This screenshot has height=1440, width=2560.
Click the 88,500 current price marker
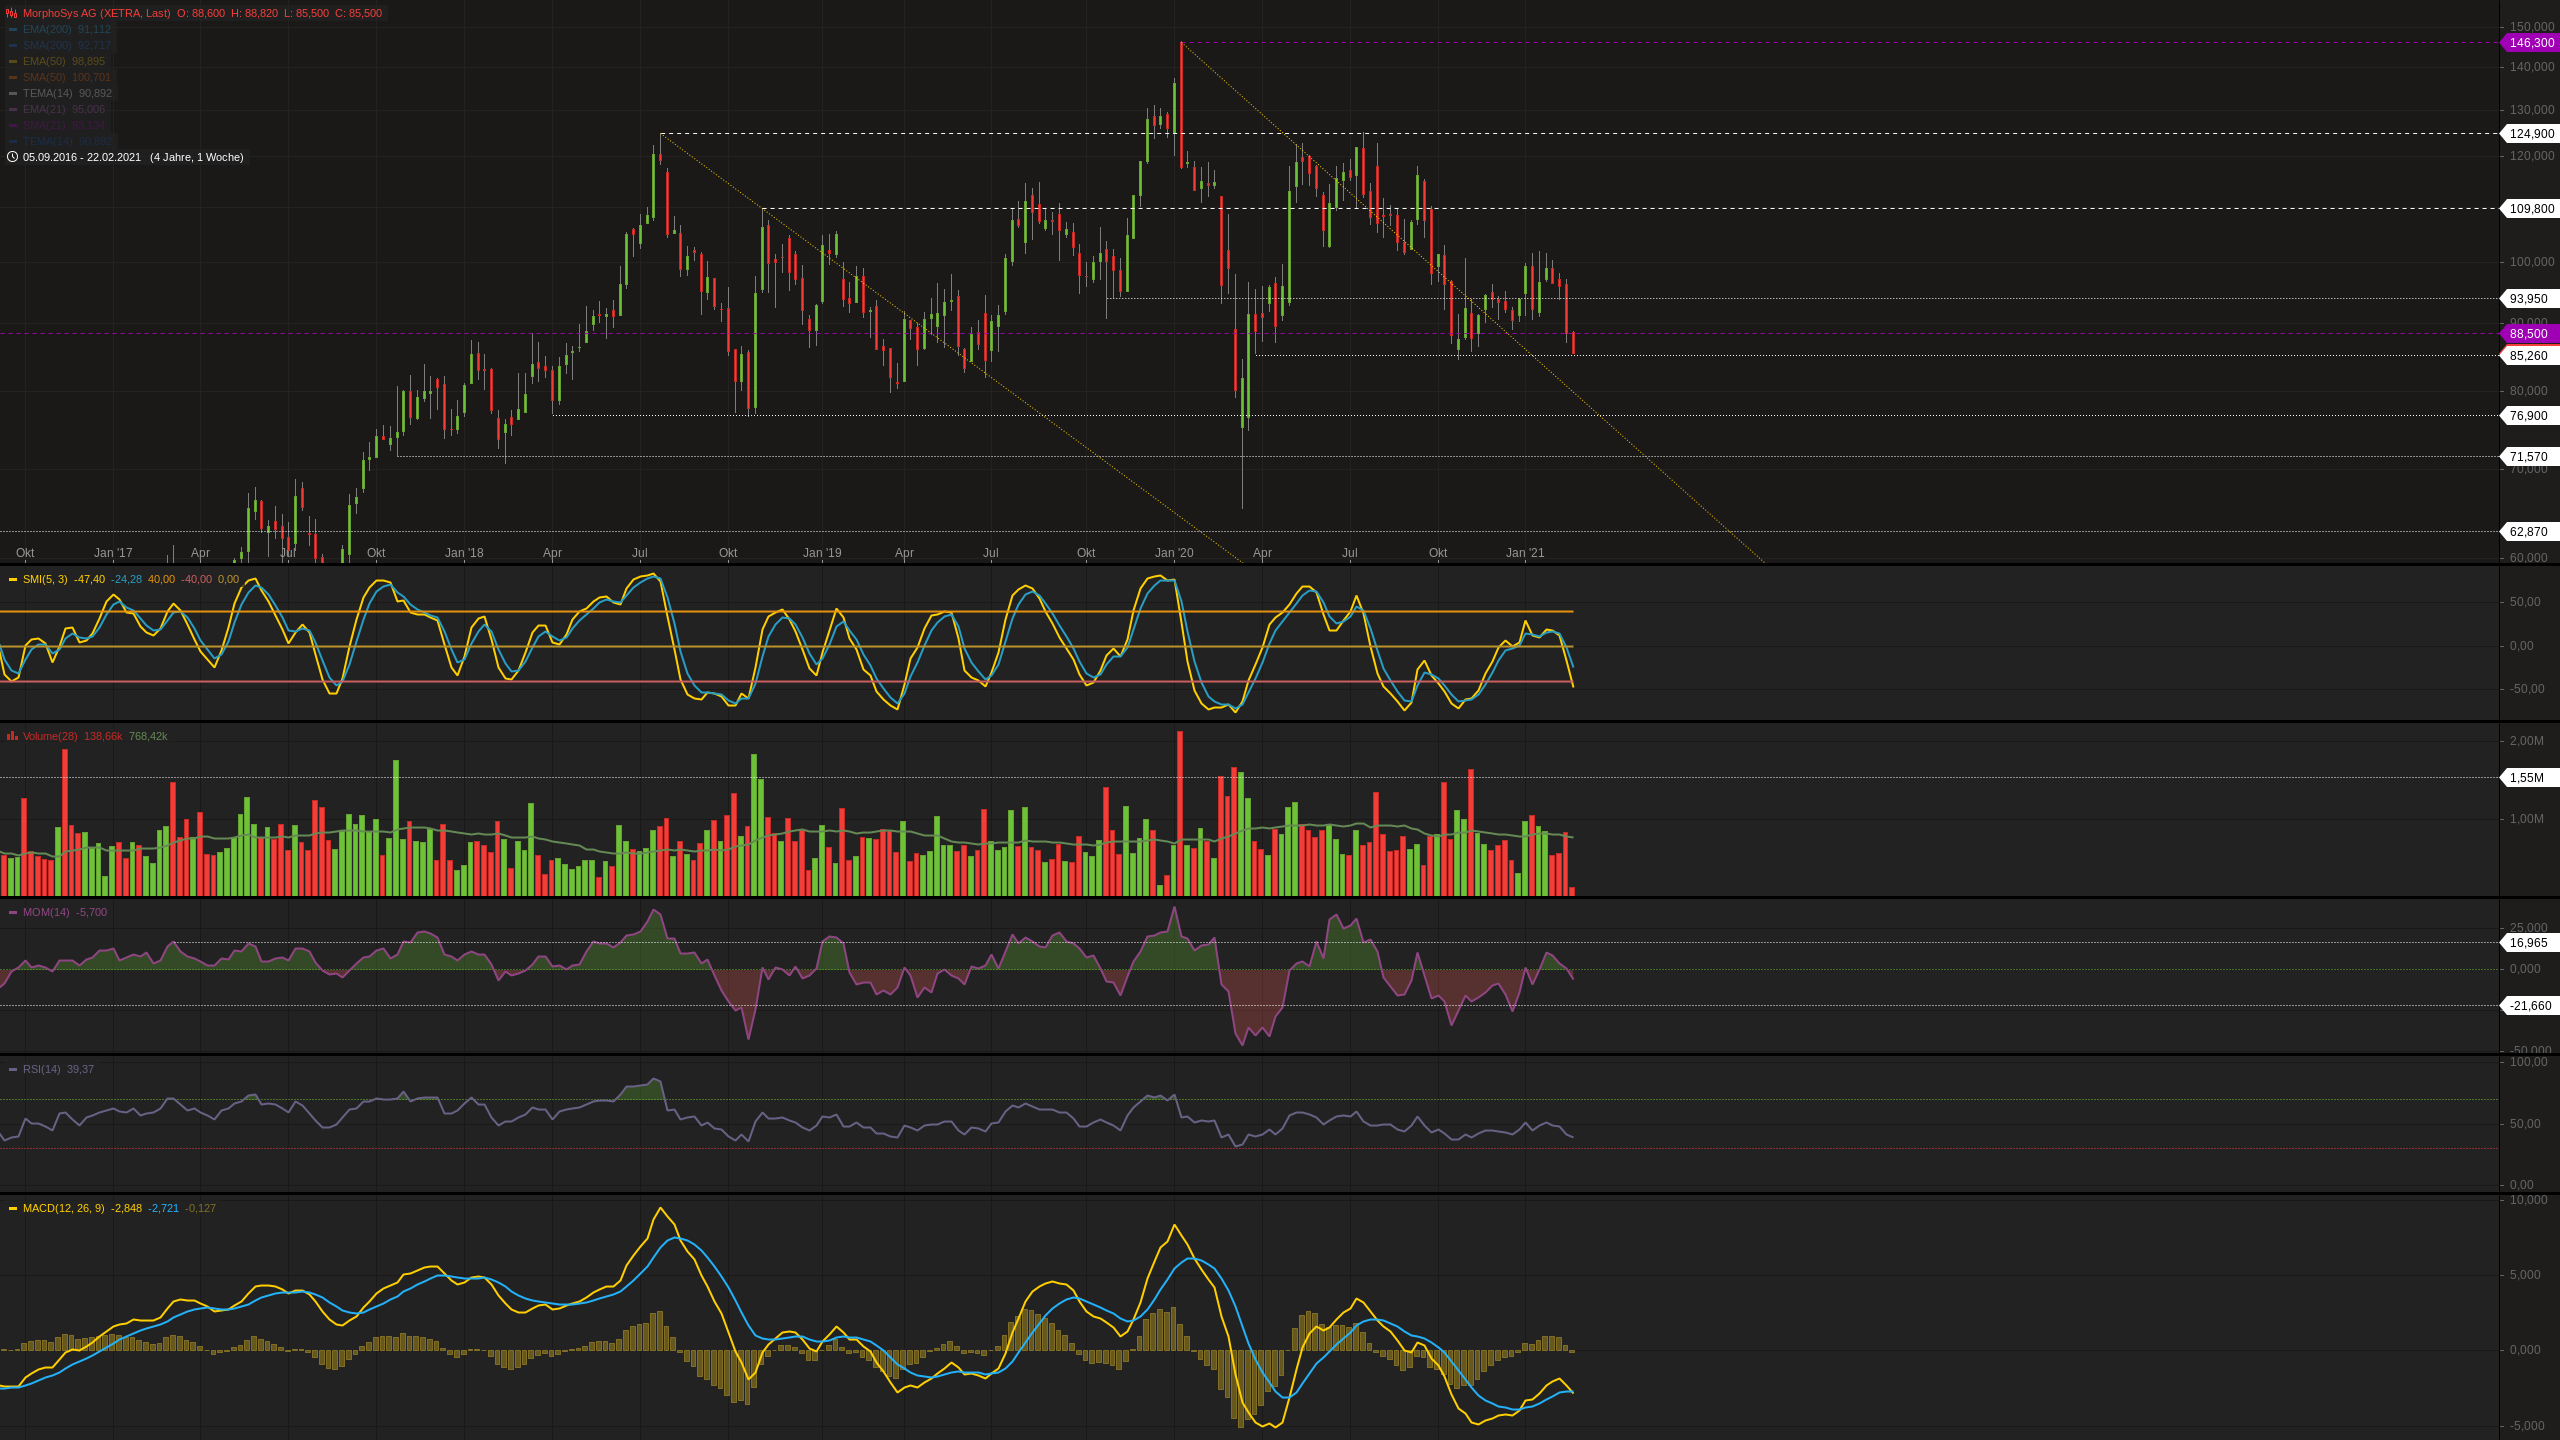(2529, 334)
